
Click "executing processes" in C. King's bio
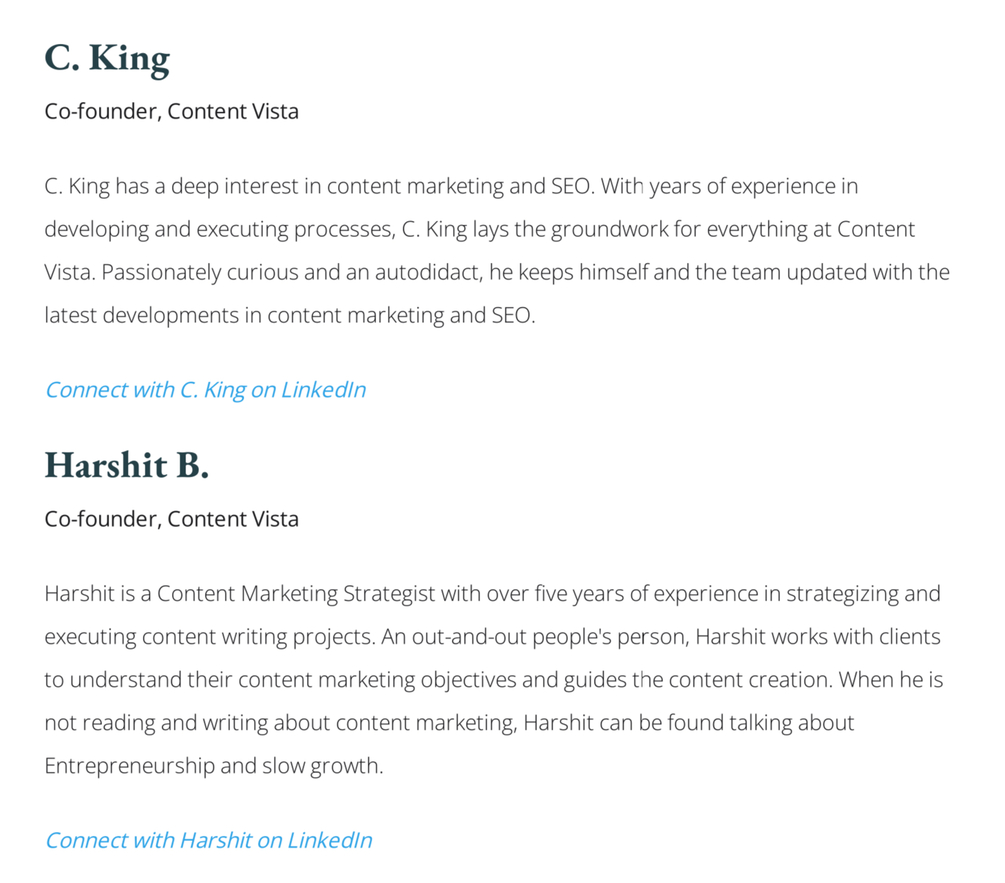coord(294,229)
